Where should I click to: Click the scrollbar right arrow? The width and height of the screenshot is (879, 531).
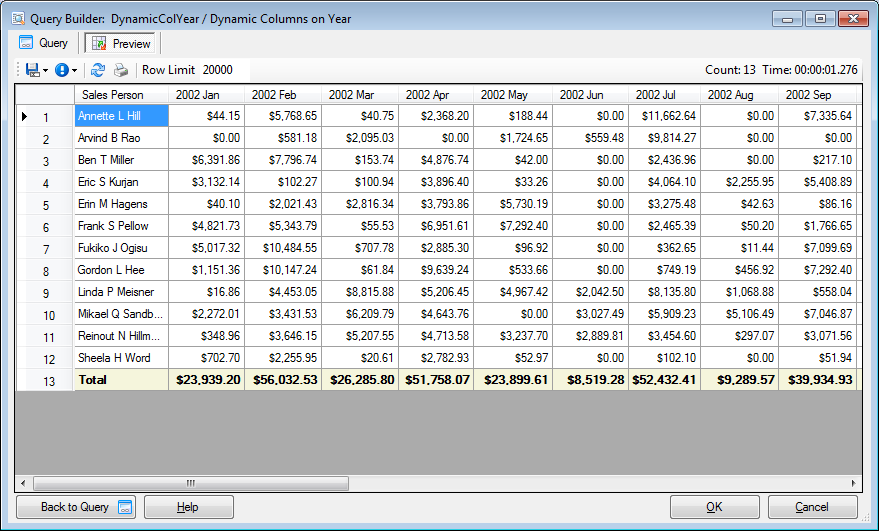(x=854, y=483)
